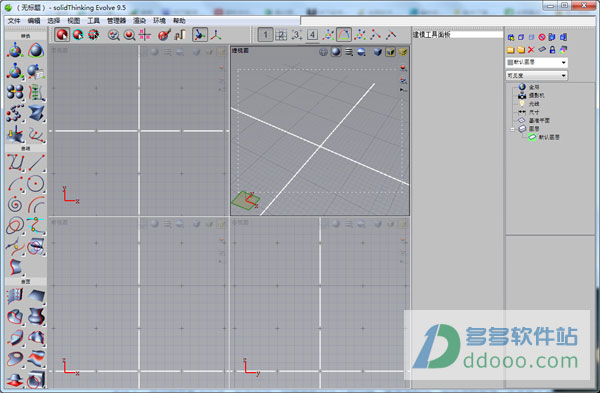Select 摄影机 camera item in tree

pos(536,95)
